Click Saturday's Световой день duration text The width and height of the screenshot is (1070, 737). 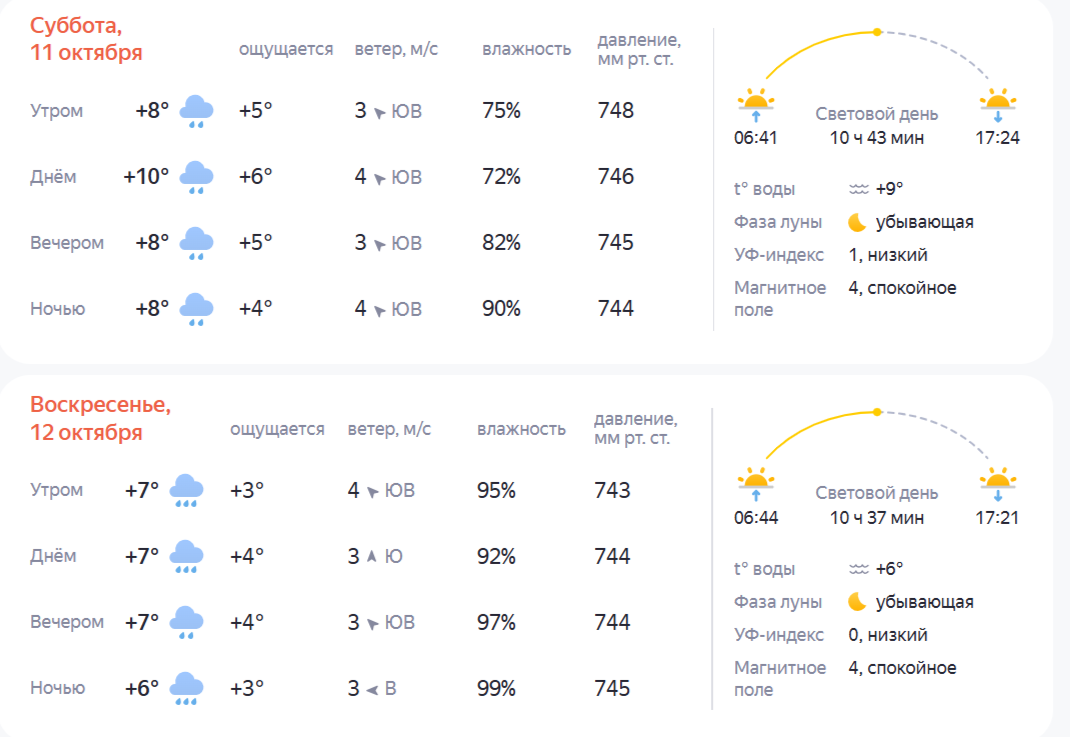pyautogui.click(x=877, y=137)
